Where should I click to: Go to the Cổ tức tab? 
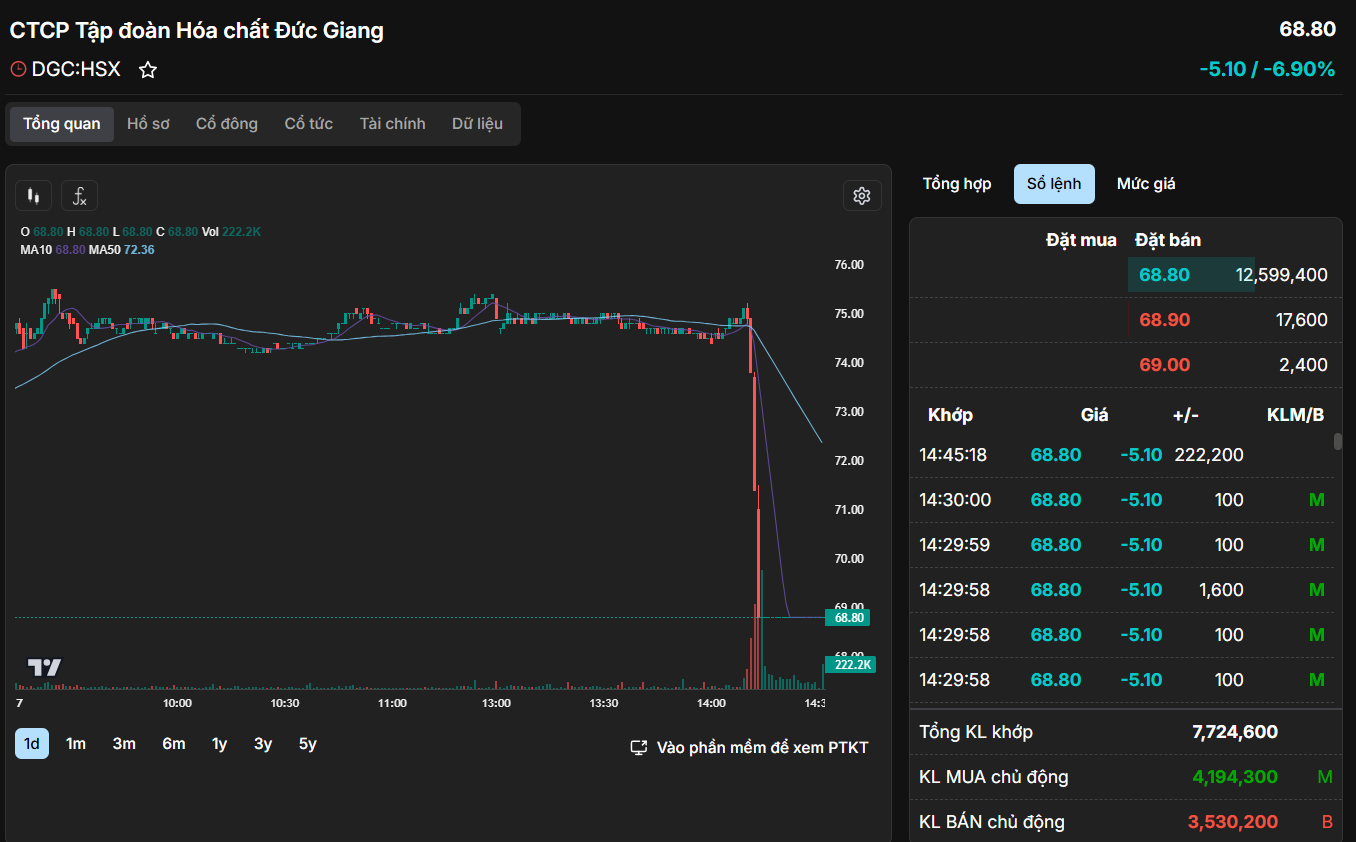click(x=308, y=124)
